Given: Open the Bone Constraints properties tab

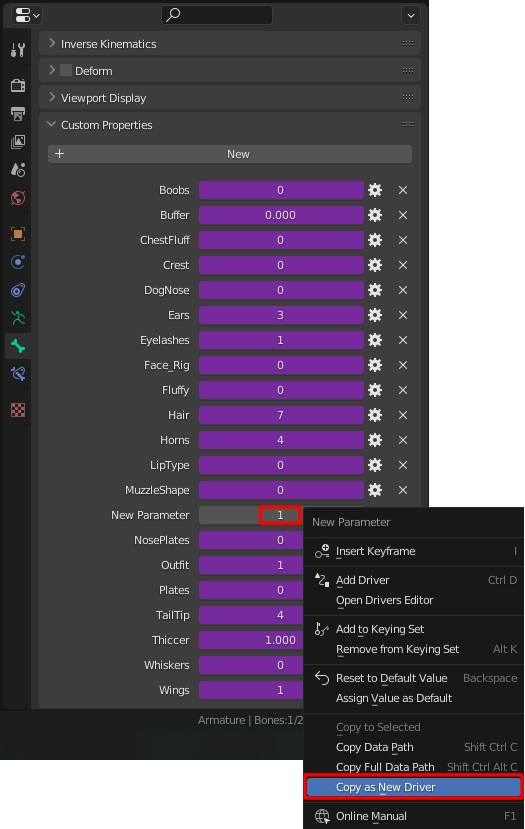Looking at the screenshot, I should coord(17,374).
